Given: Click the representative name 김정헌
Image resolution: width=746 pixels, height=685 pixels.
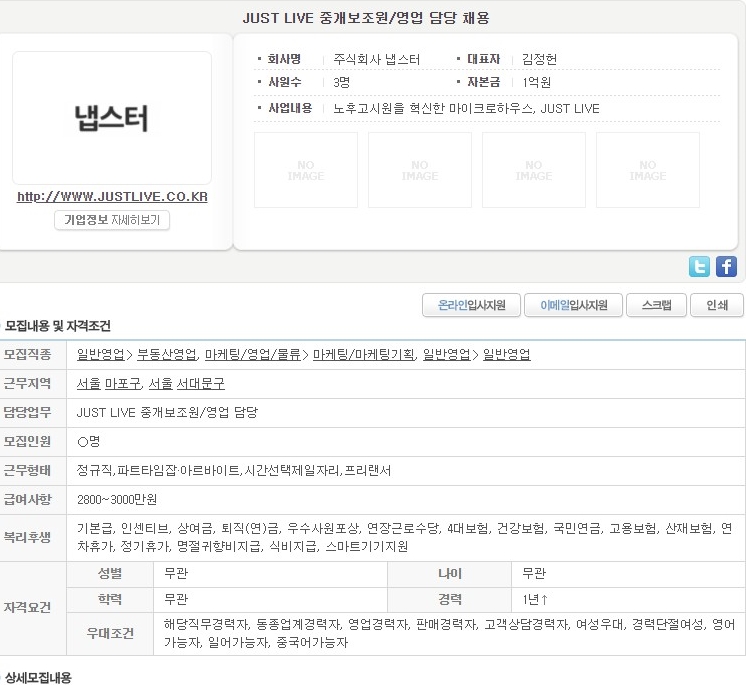Looking at the screenshot, I should click(539, 59).
